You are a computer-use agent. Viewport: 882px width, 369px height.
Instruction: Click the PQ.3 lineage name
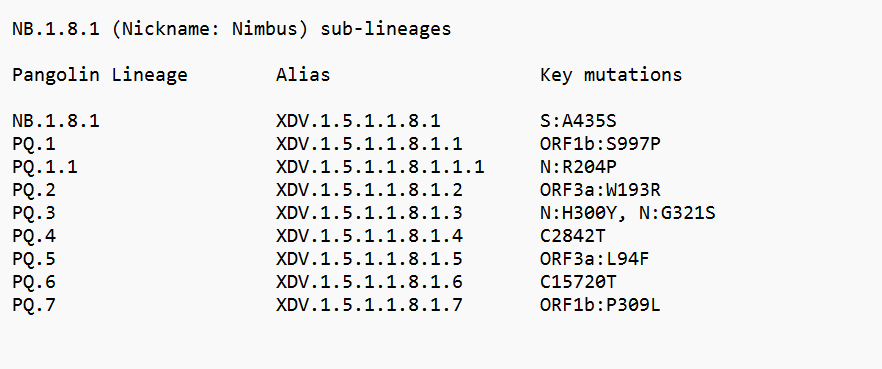34,213
